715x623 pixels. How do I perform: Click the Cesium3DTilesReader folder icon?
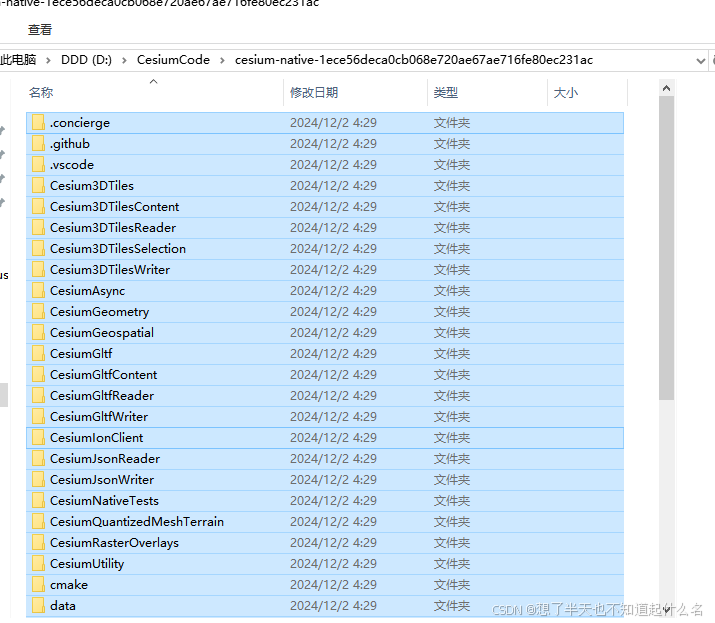[38, 228]
